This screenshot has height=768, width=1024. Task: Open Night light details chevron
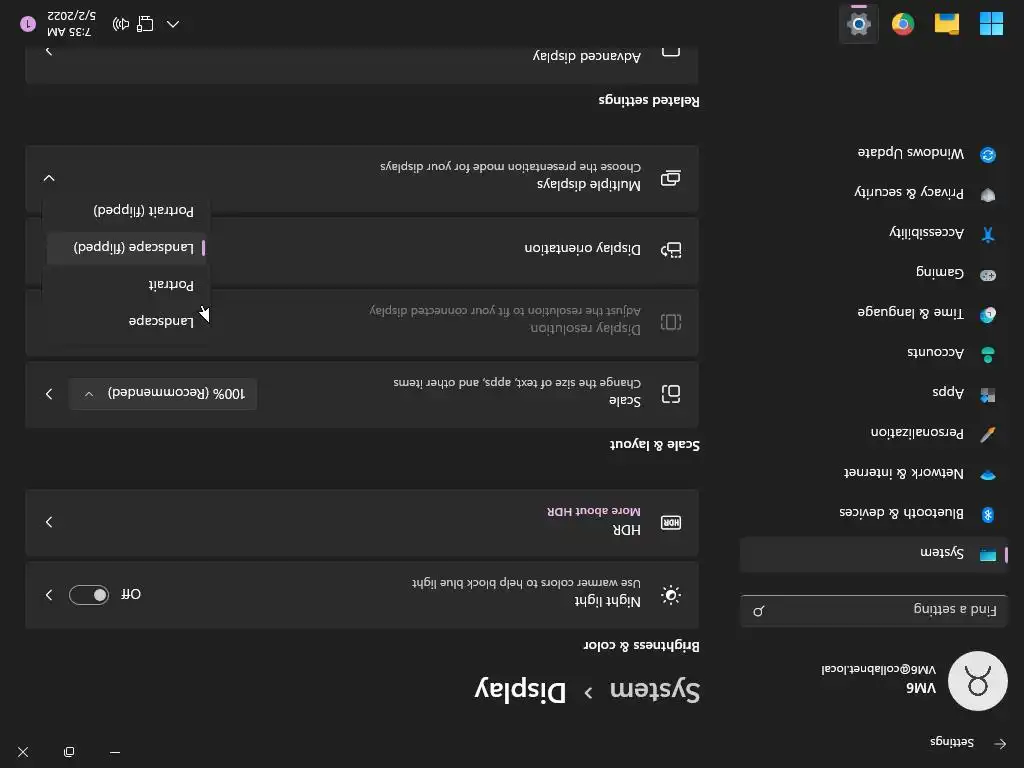49,595
